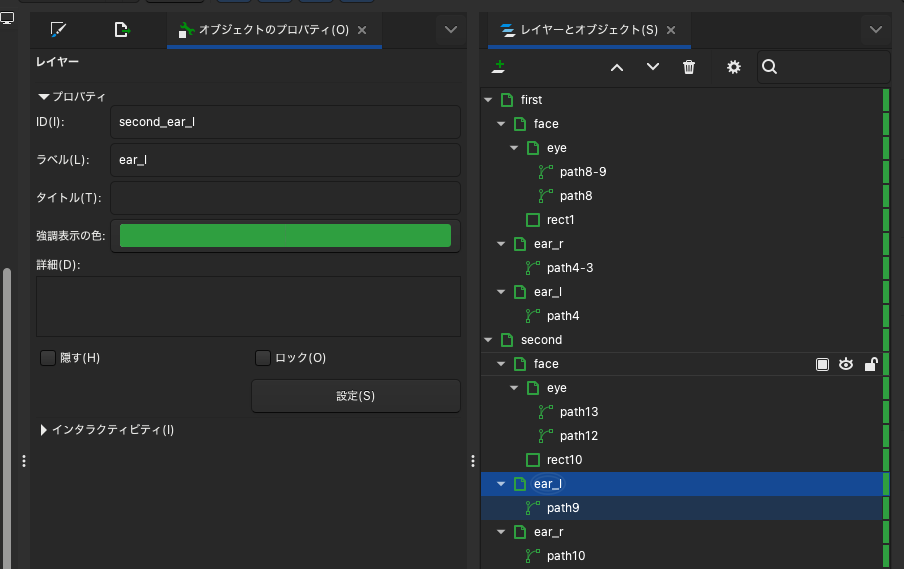904x569 pixels.
Task: Select path4-3 in the layers tree
Action: [x=570, y=268]
